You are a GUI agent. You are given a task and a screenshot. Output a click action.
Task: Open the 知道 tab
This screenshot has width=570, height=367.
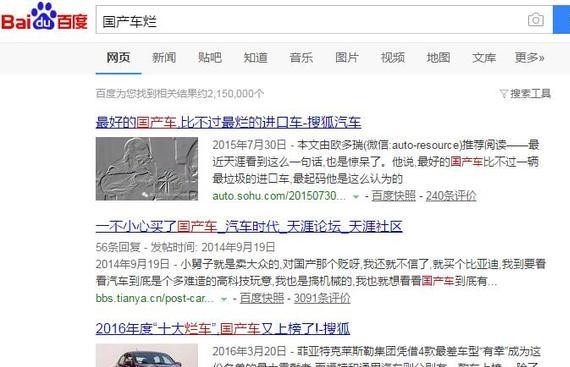tap(256, 57)
